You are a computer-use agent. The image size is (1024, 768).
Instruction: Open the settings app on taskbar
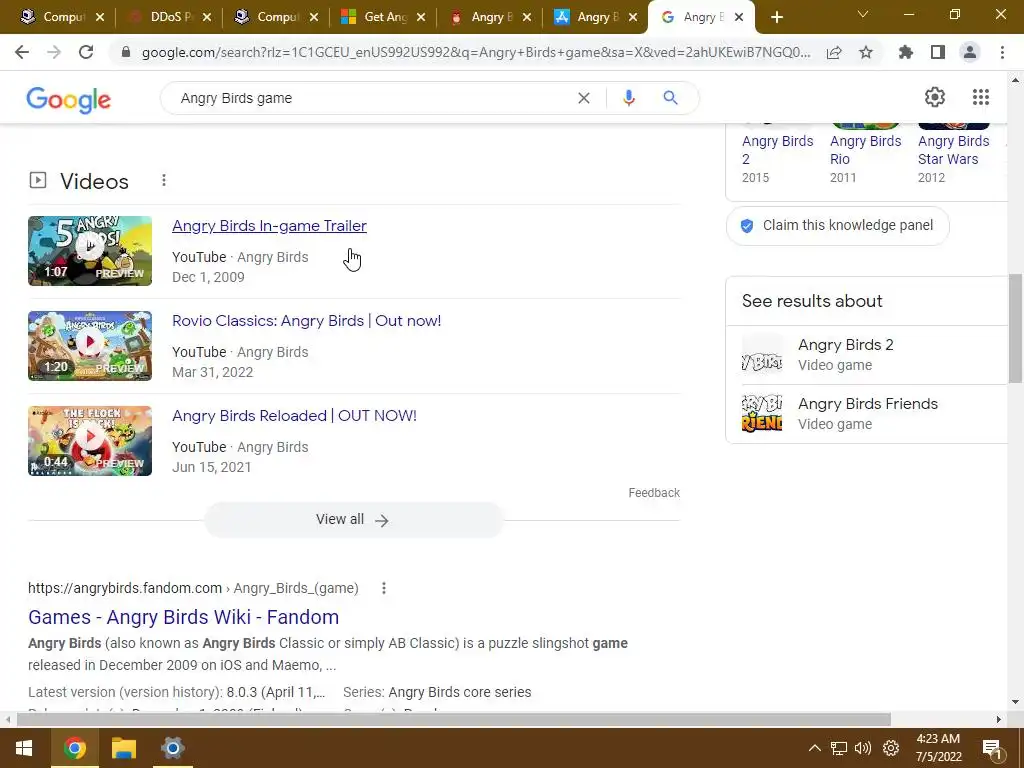pyautogui.click(x=172, y=748)
